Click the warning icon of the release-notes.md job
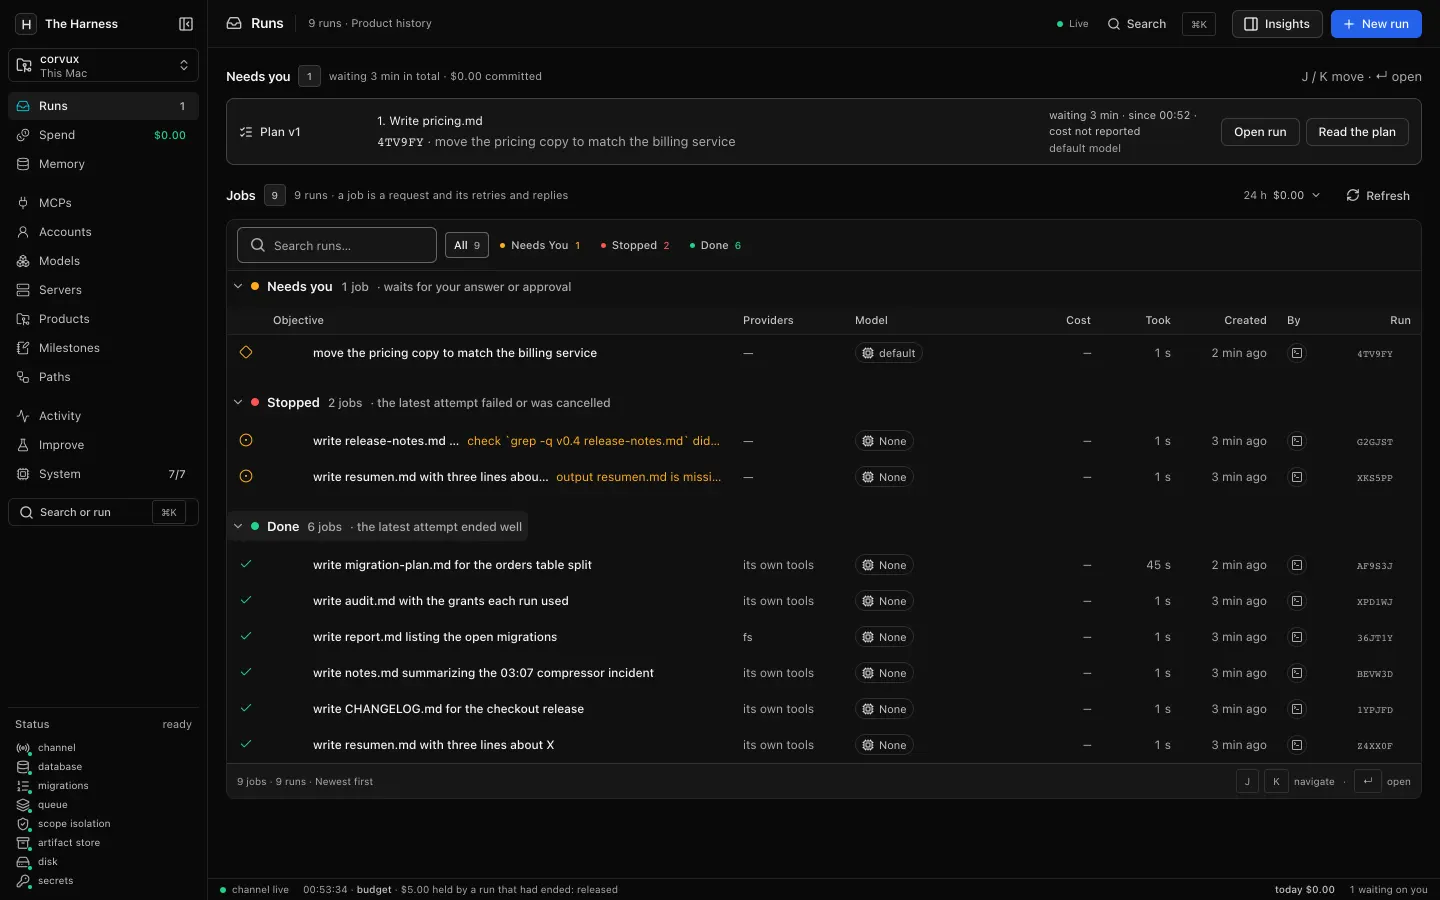1440x900 pixels. tap(246, 441)
